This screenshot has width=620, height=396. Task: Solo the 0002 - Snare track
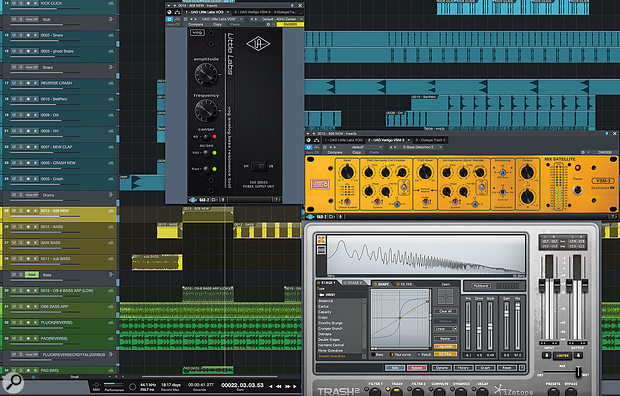[21, 35]
